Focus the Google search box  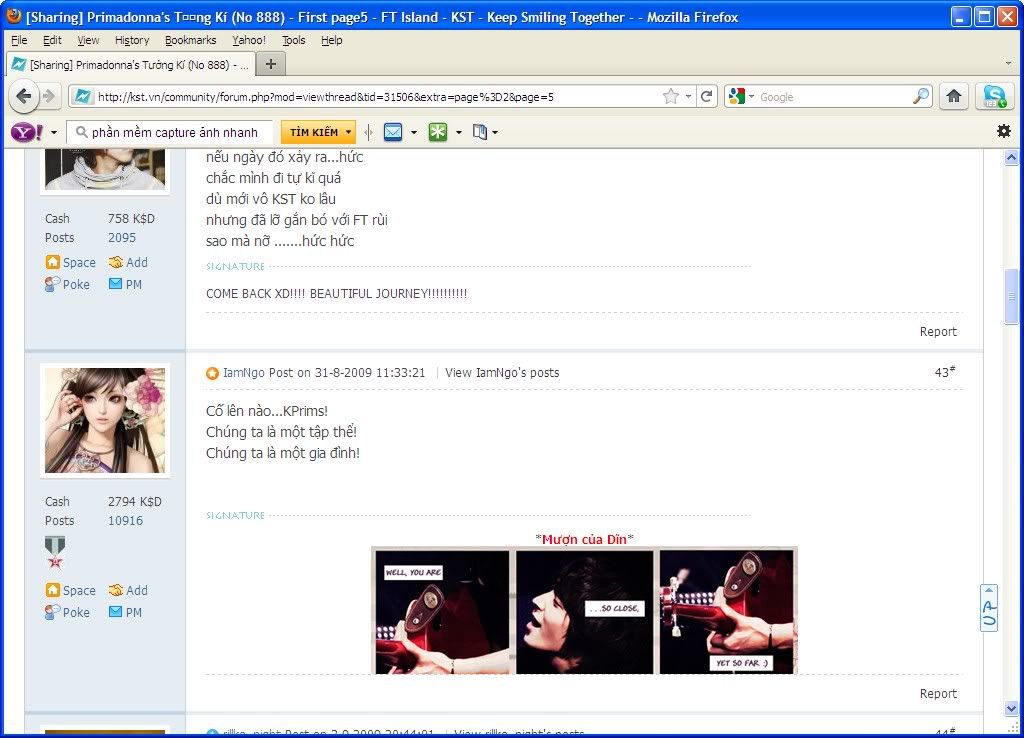[834, 97]
